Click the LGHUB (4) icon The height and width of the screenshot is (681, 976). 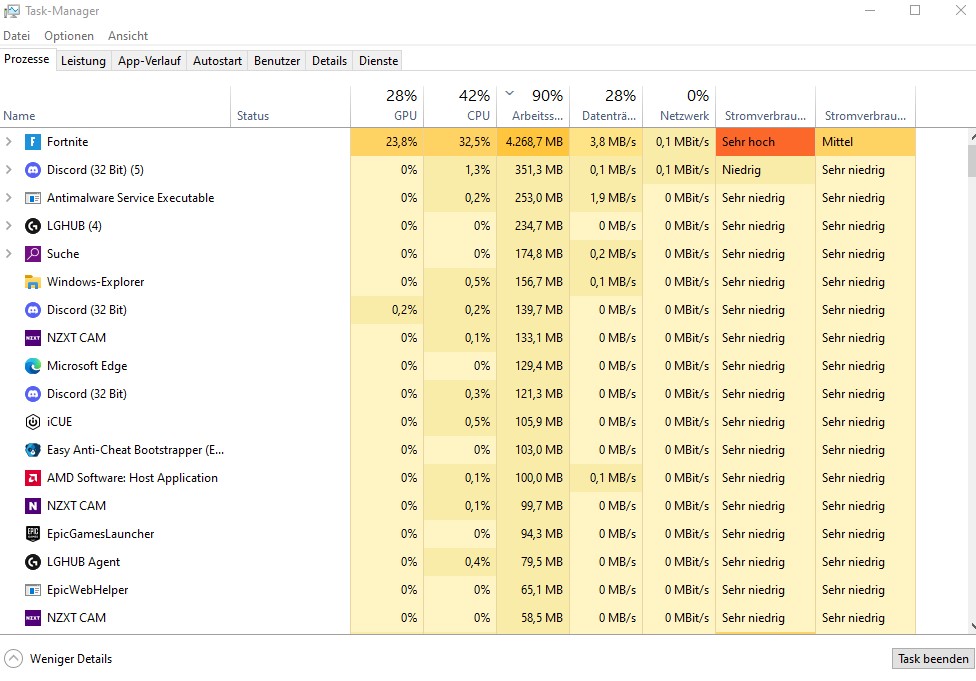tap(32, 226)
